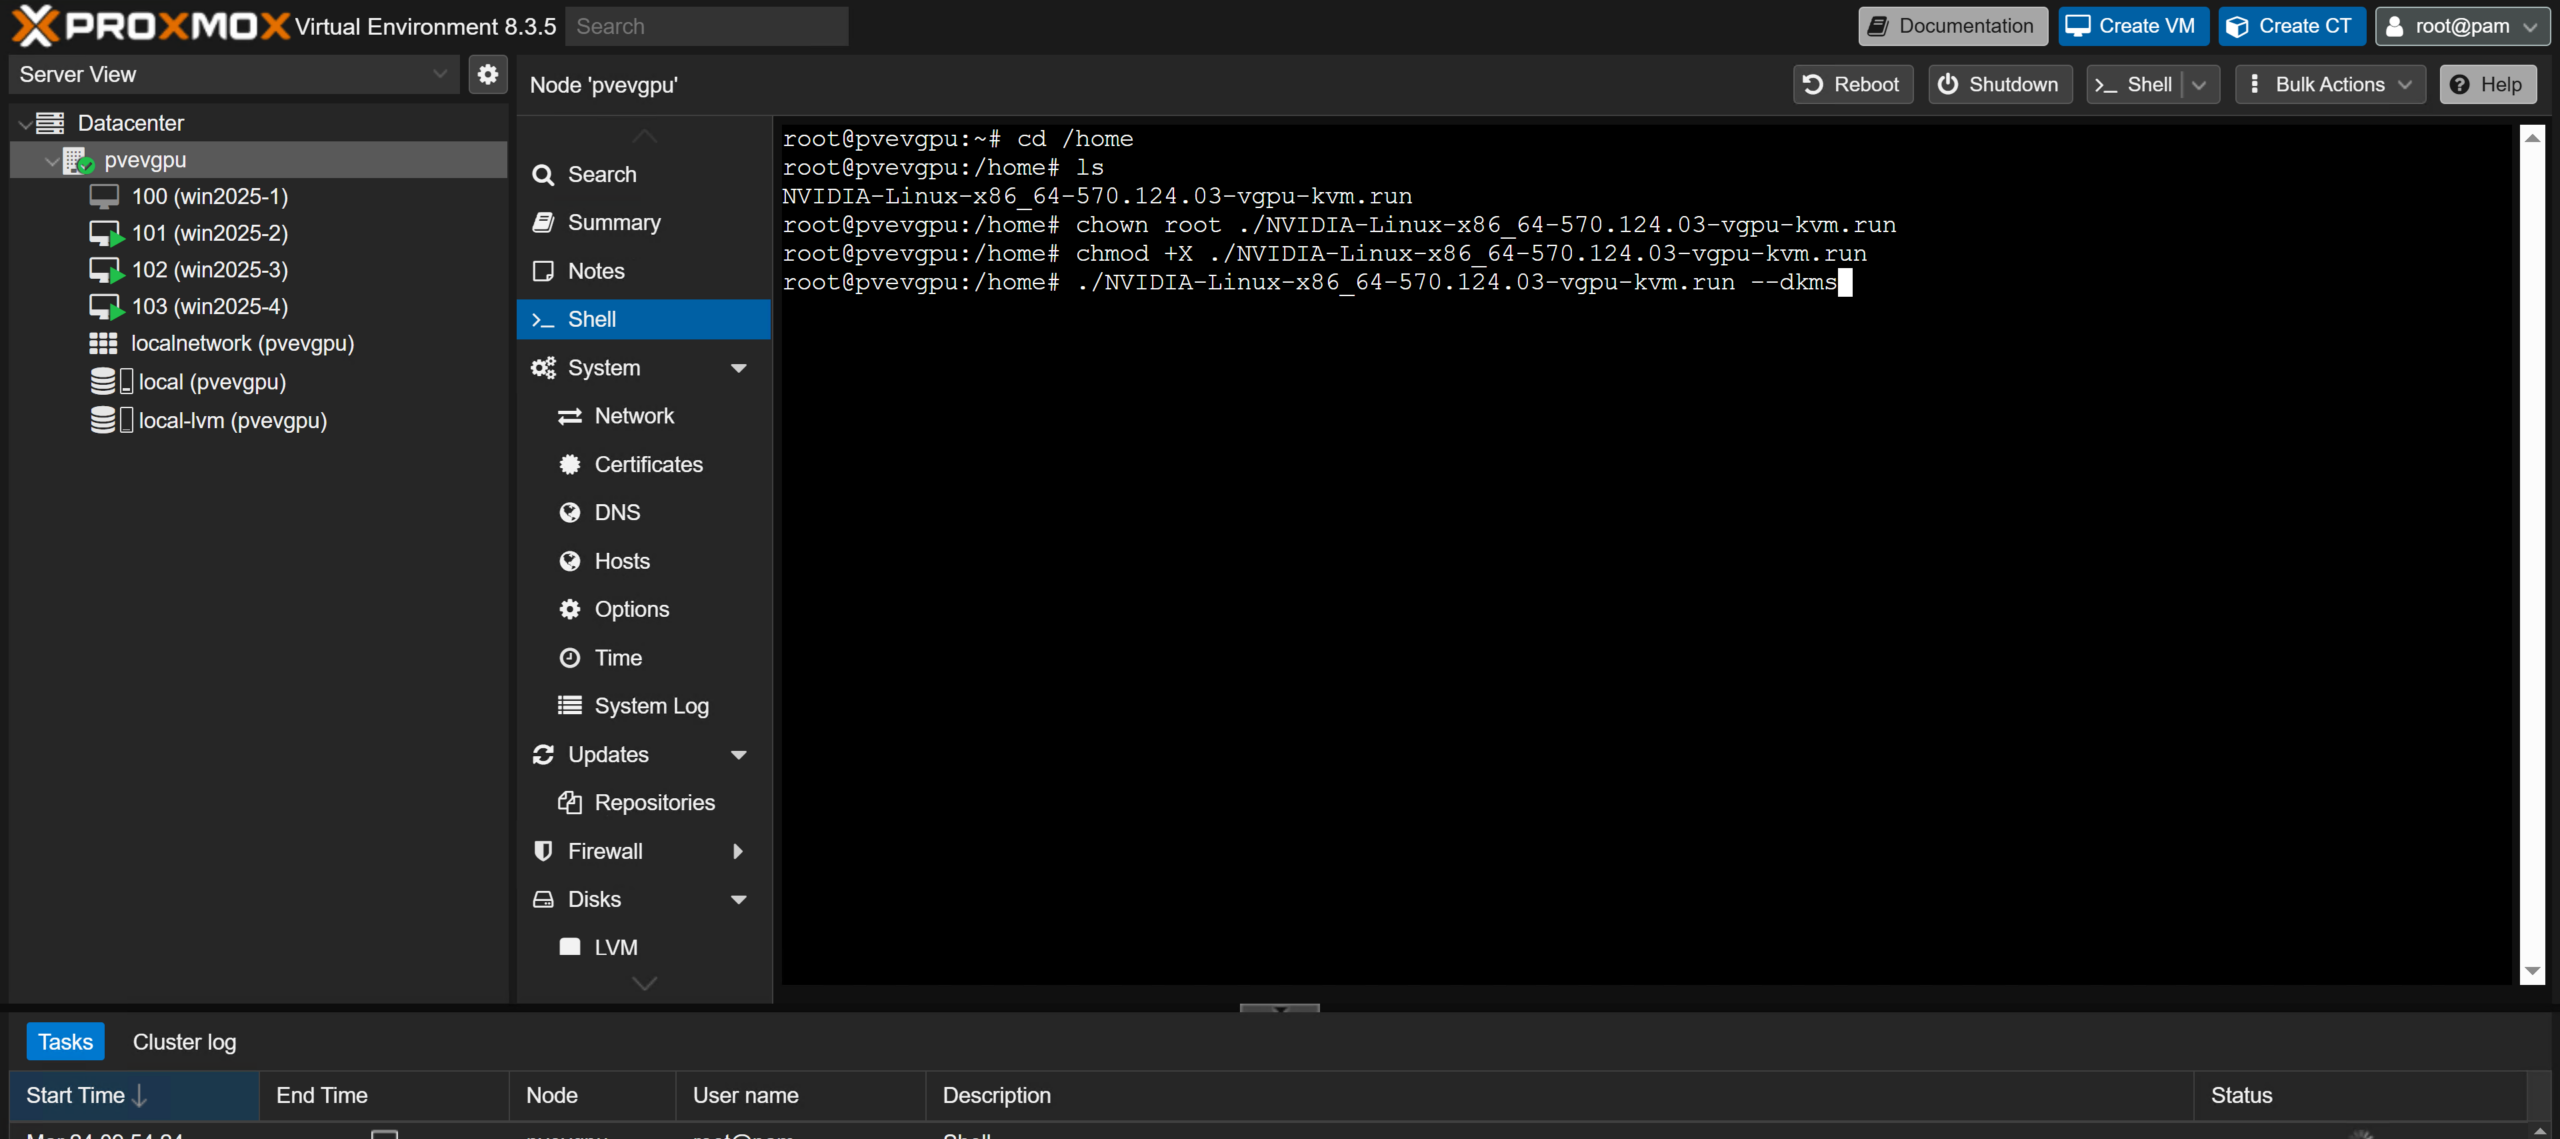Click the Node column header in tasks
This screenshot has width=2560, height=1139.
pyautogui.click(x=592, y=1095)
